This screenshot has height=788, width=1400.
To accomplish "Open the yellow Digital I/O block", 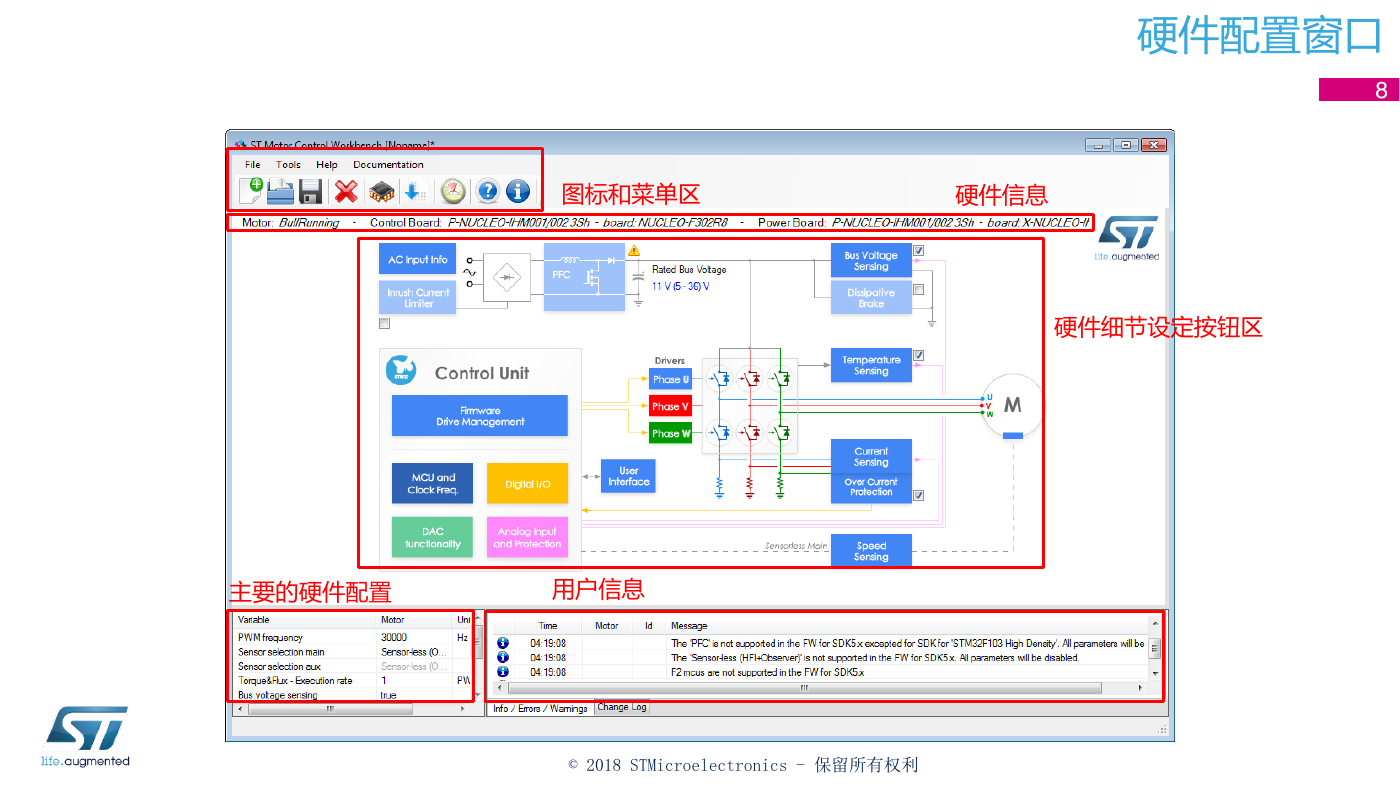I will [527, 483].
